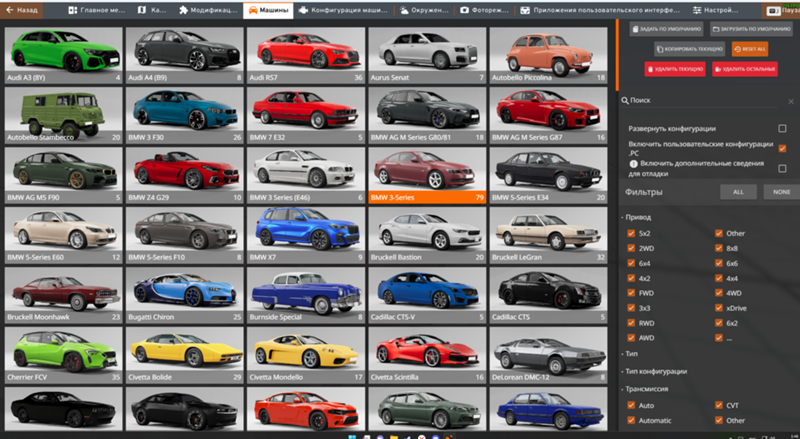The image size is (800, 439).
Task: Toggle the RWD drive filter
Action: click(x=631, y=323)
